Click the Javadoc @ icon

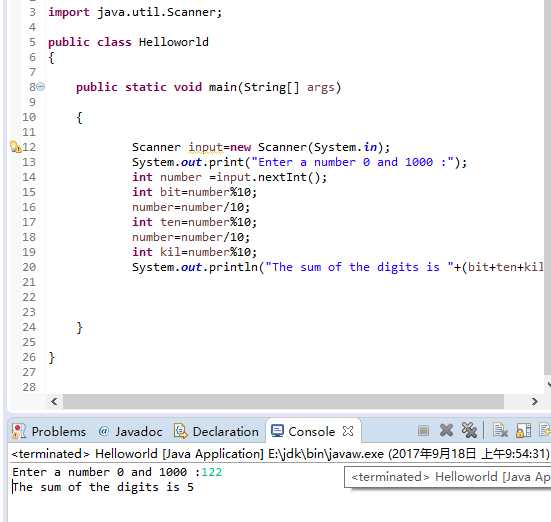click(x=103, y=431)
